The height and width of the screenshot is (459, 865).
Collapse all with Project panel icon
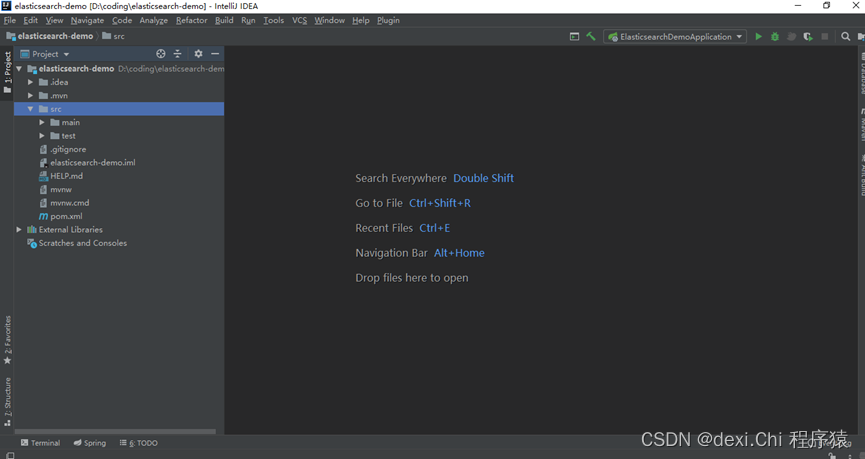pyautogui.click(x=177, y=54)
